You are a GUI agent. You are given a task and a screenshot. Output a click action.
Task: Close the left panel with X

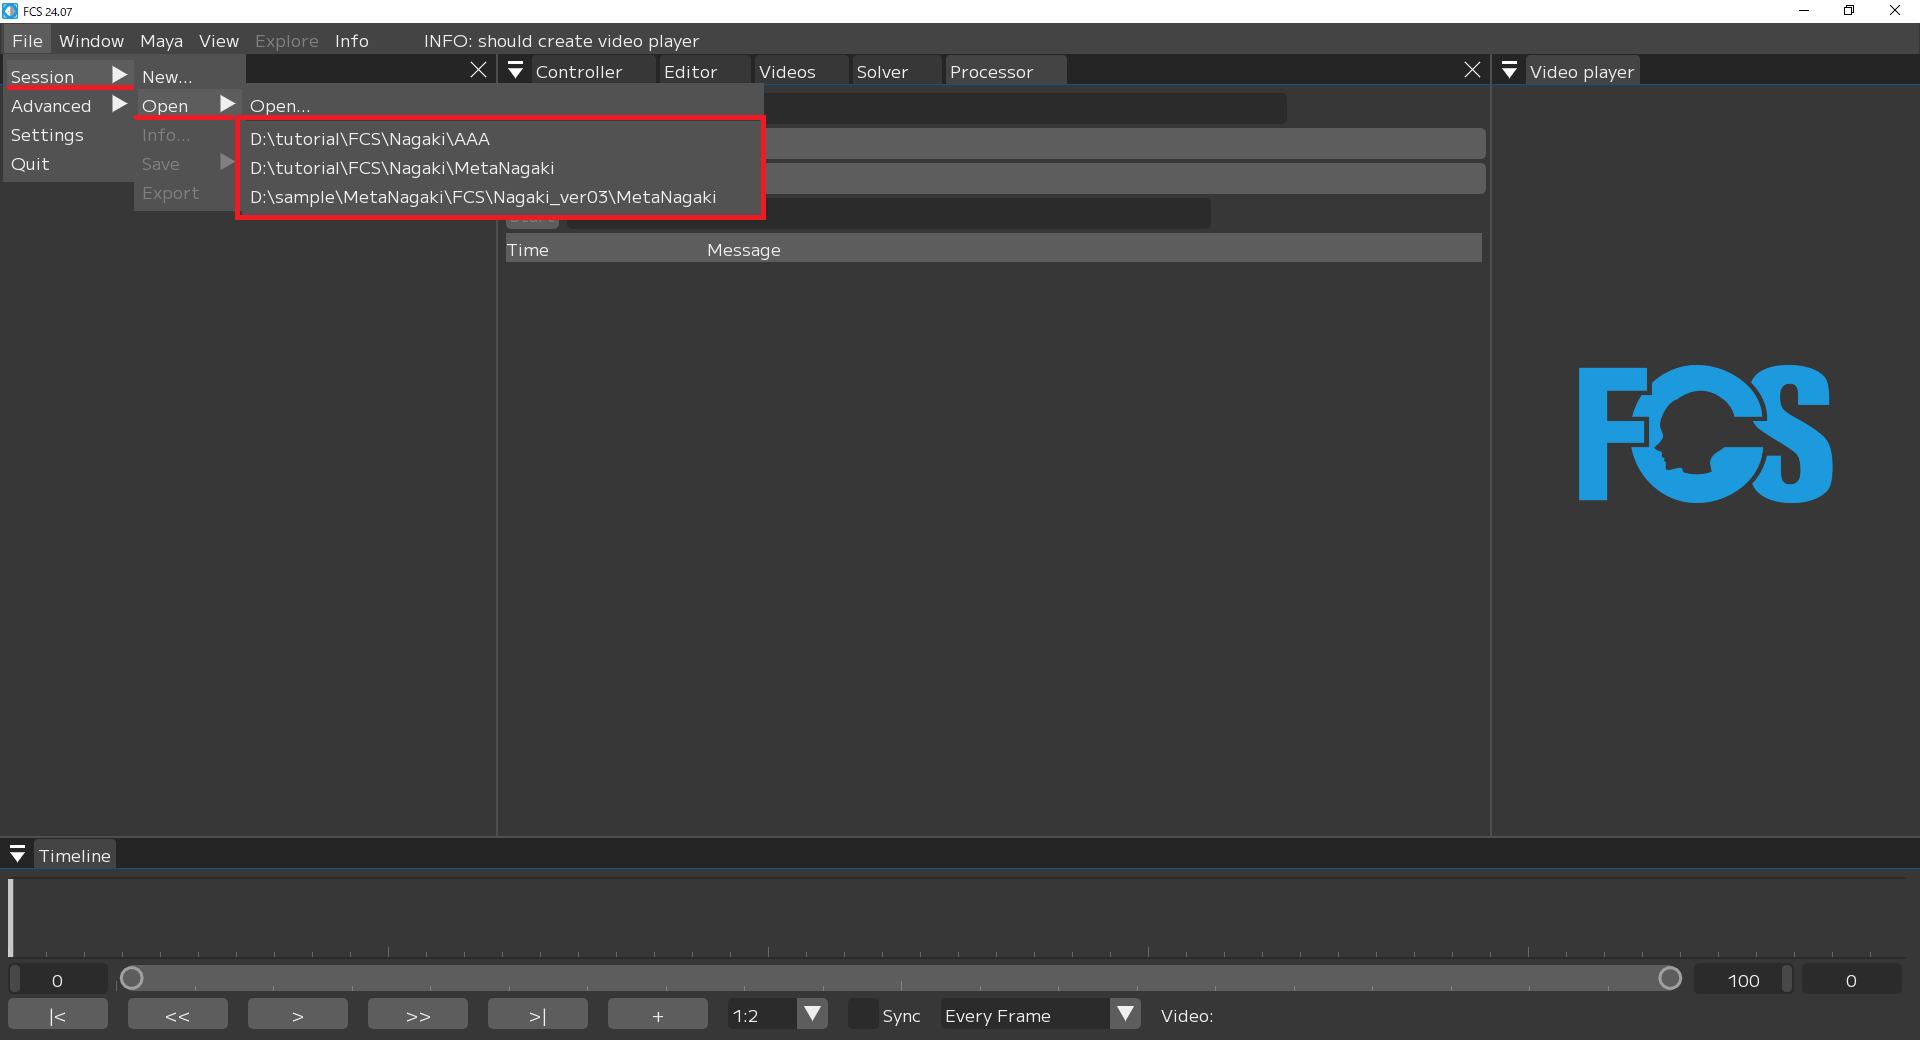[478, 70]
